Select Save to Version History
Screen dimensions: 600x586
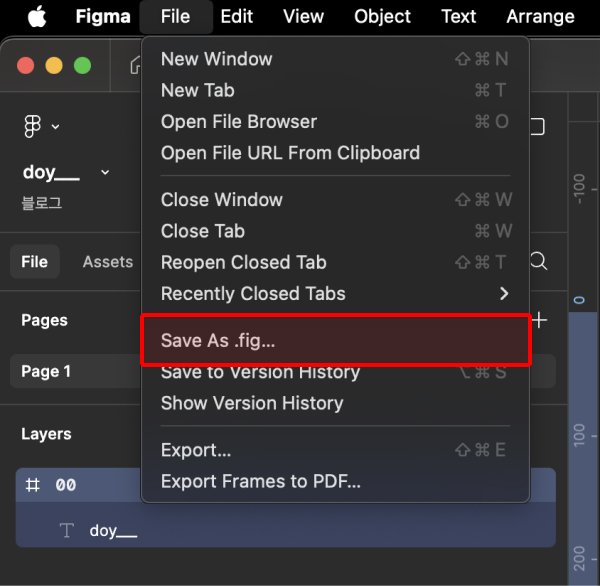coord(336,372)
